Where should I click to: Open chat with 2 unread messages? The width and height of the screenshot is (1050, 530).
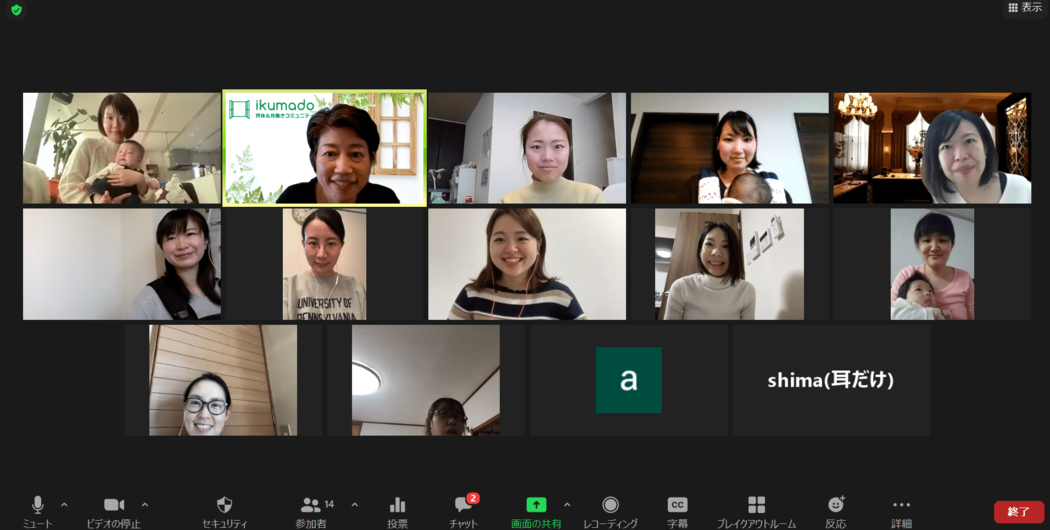tap(463, 506)
